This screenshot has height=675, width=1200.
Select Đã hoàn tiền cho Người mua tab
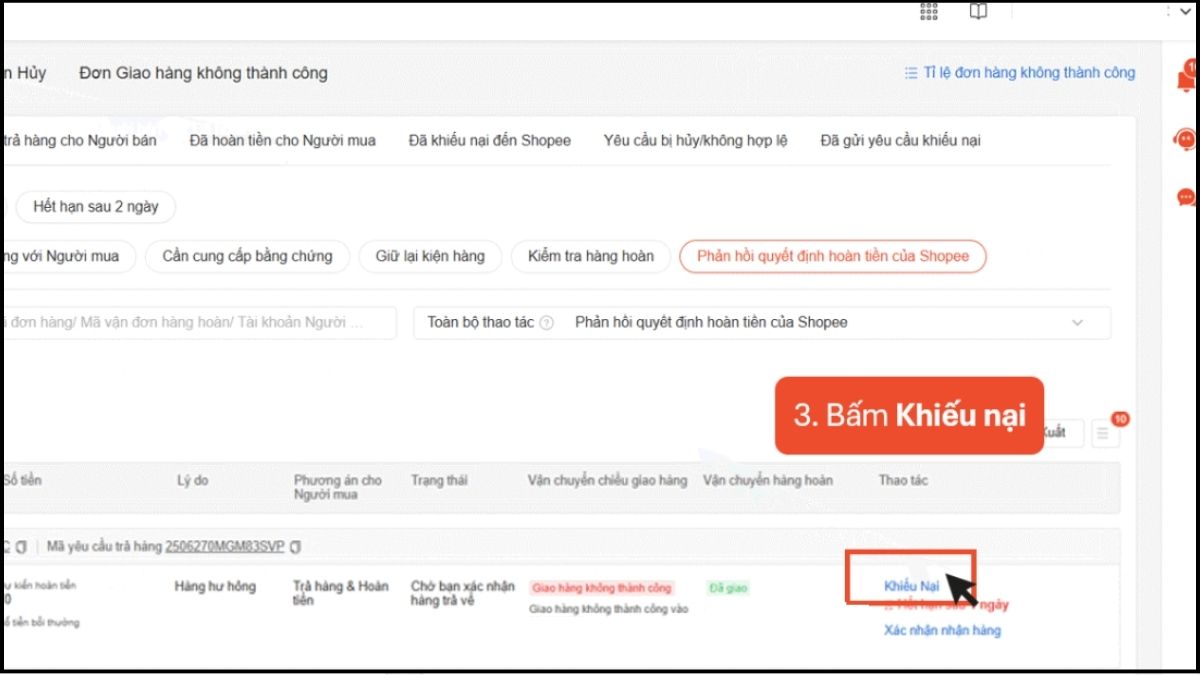pyautogui.click(x=283, y=141)
